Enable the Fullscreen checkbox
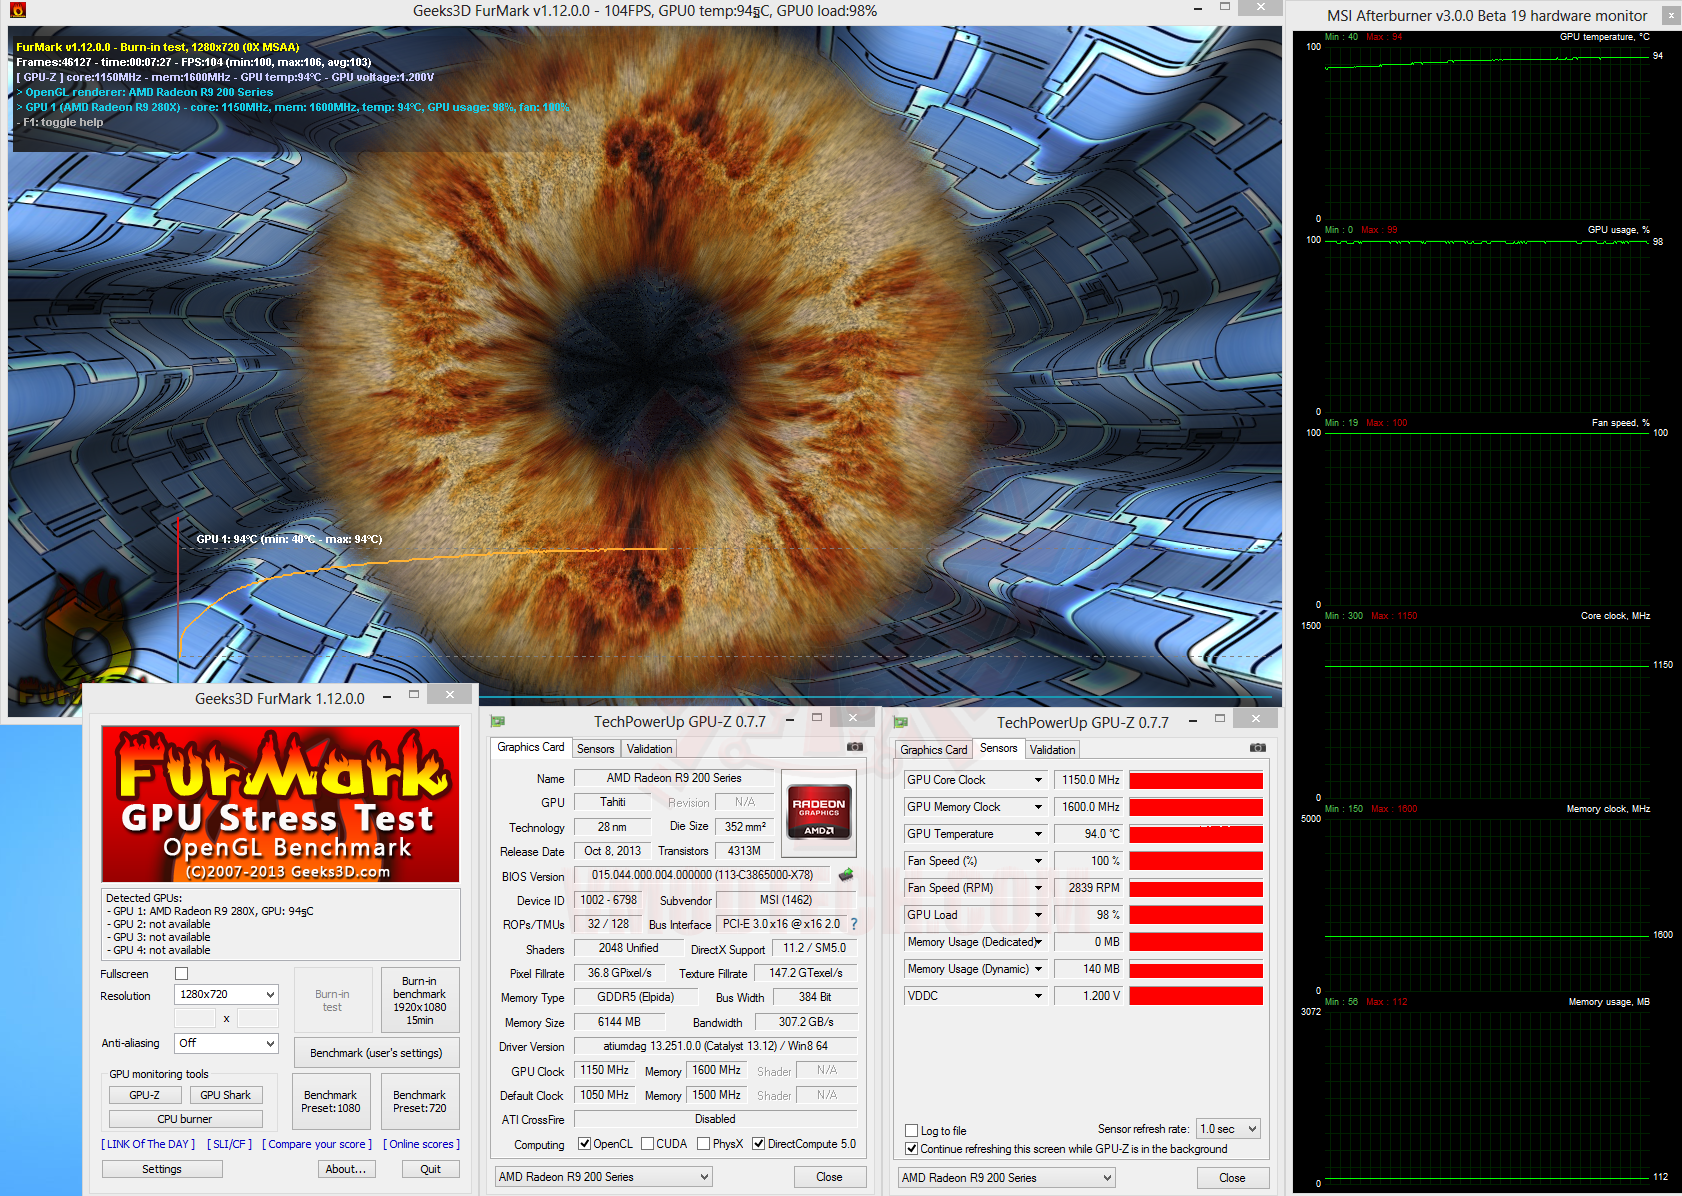This screenshot has width=1682, height=1196. click(181, 974)
